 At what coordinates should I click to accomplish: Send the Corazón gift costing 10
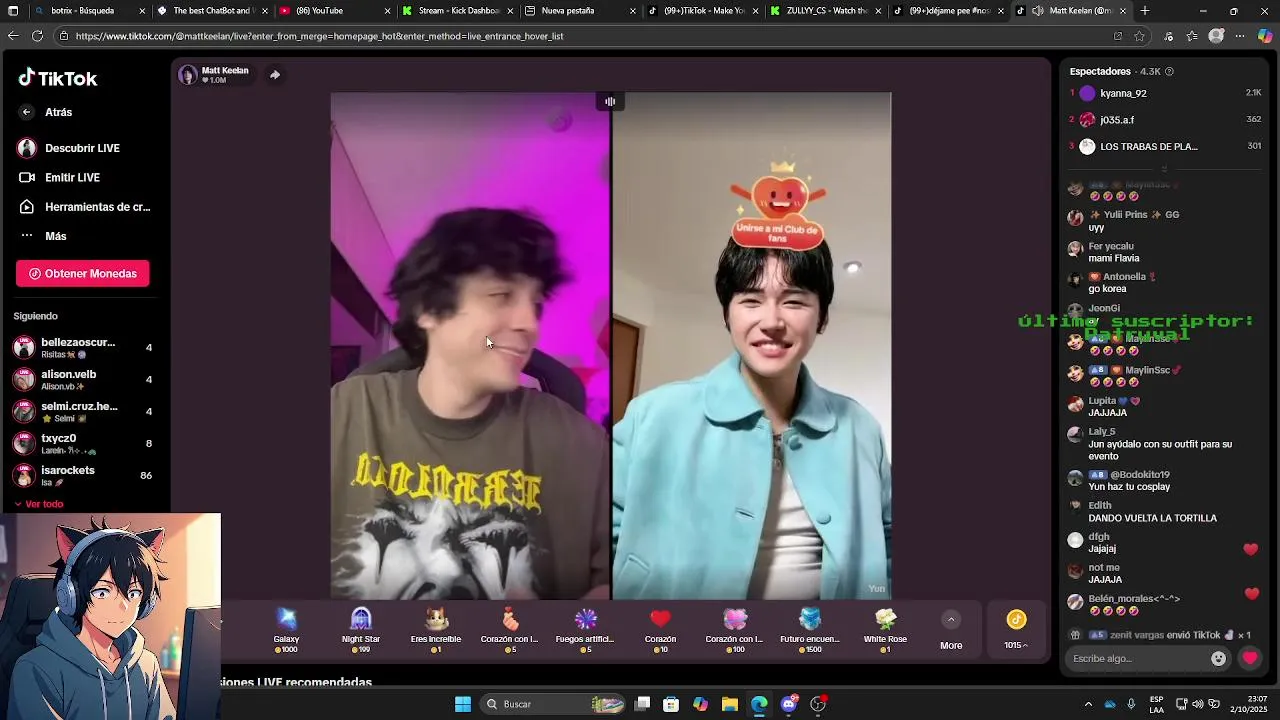660,630
